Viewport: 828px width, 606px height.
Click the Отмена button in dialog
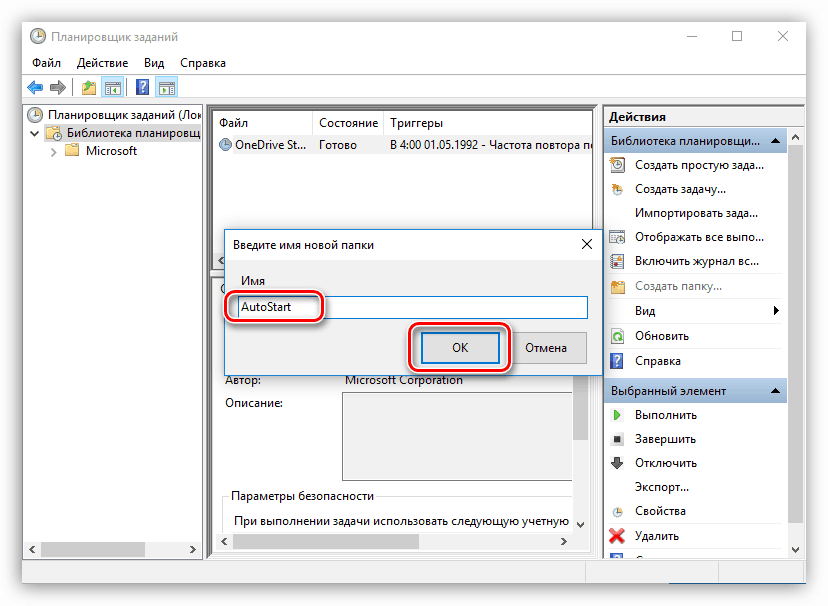545,348
